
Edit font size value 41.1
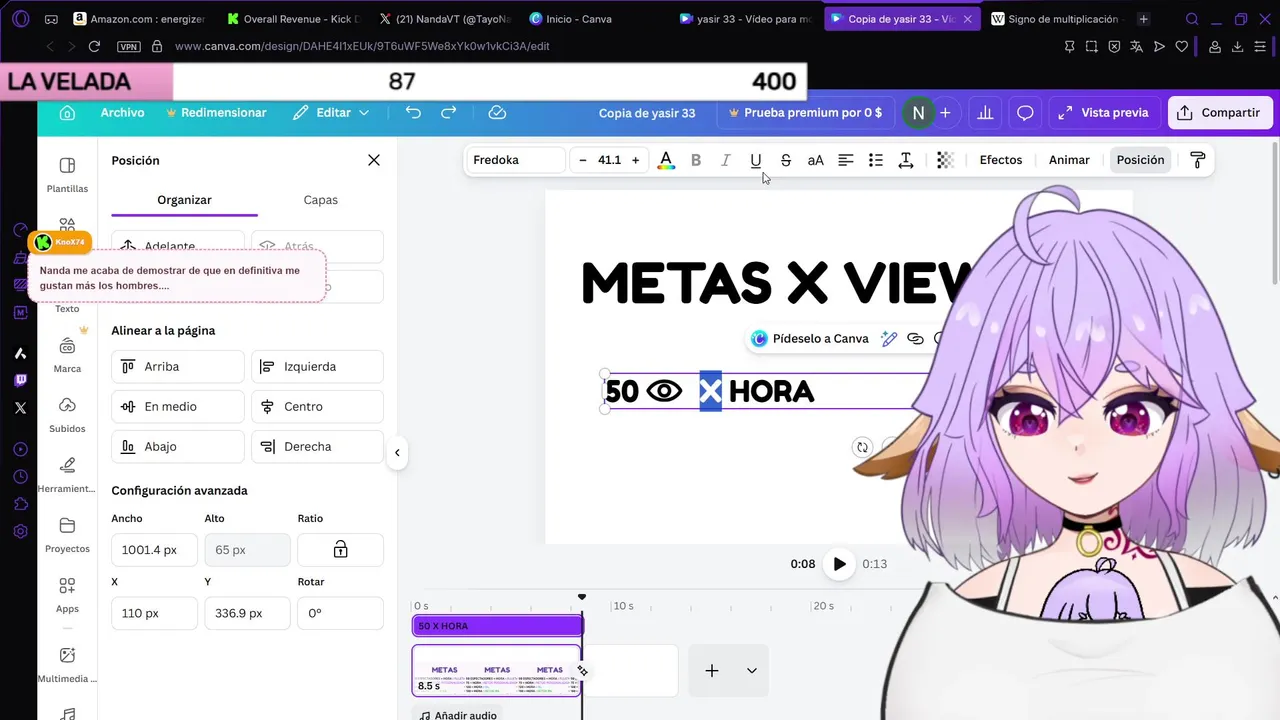609,160
